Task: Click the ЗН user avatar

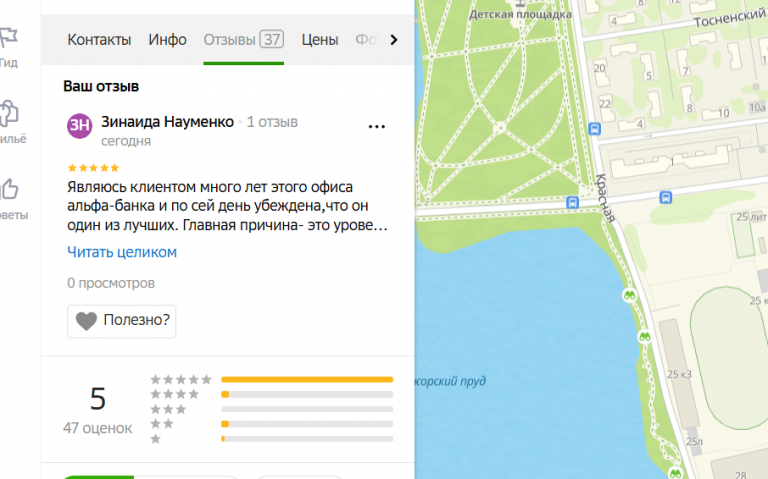Action: 79,125
